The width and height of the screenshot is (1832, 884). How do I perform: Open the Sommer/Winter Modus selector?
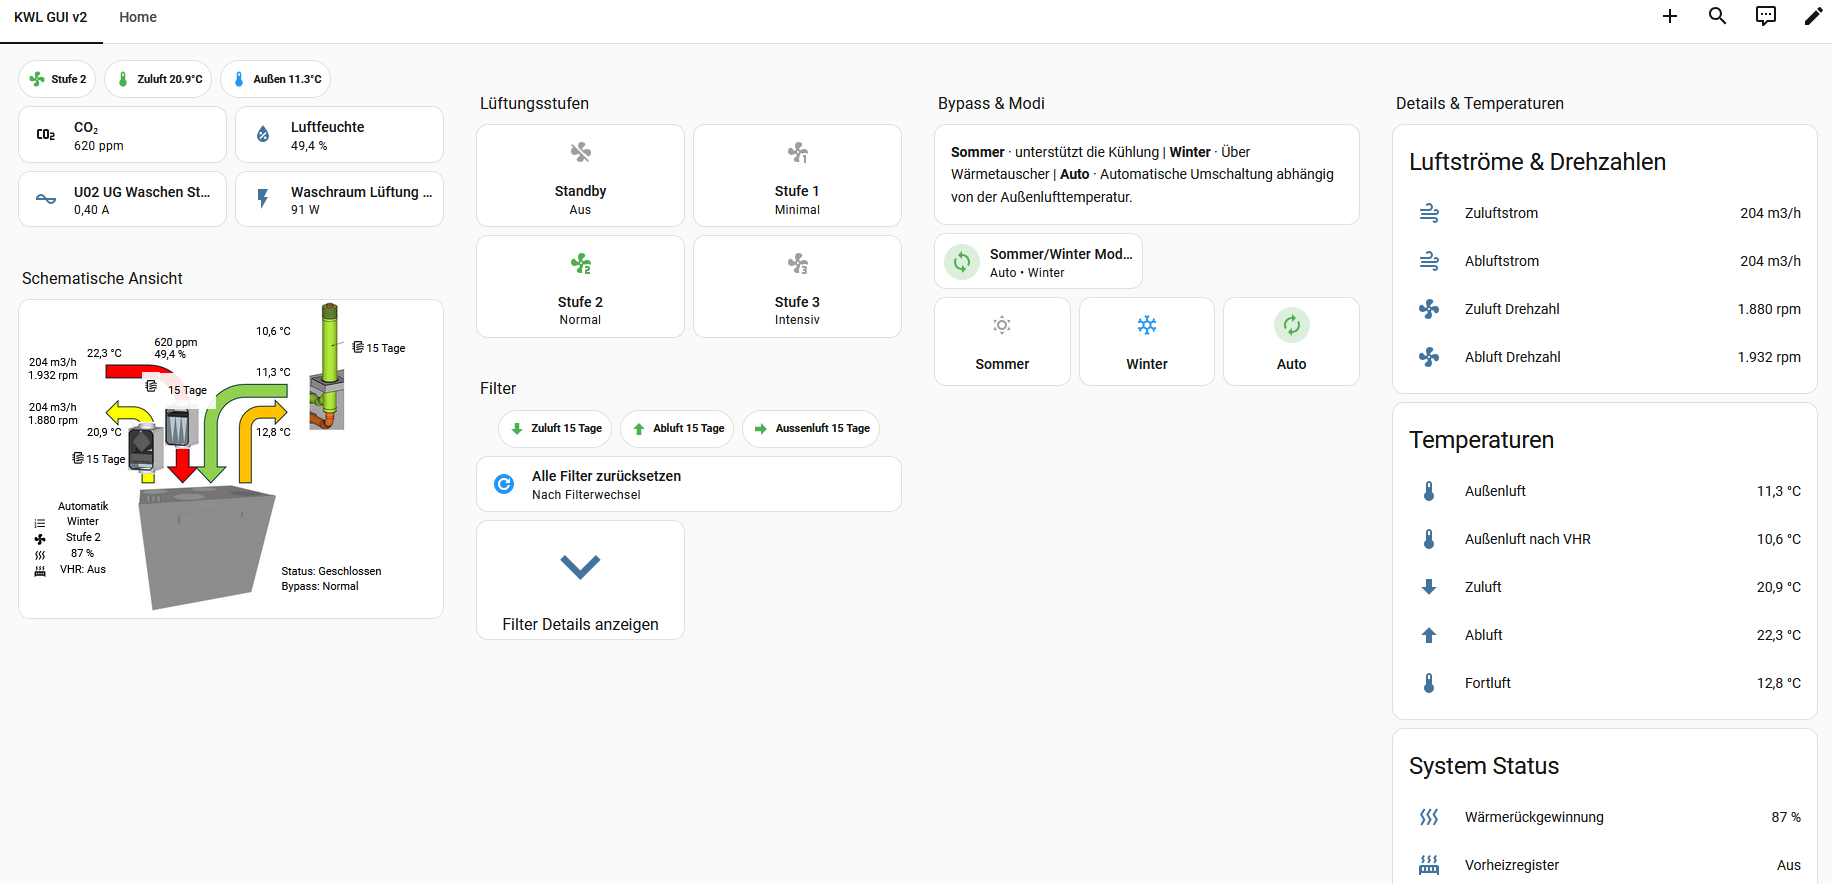[x=1038, y=262]
